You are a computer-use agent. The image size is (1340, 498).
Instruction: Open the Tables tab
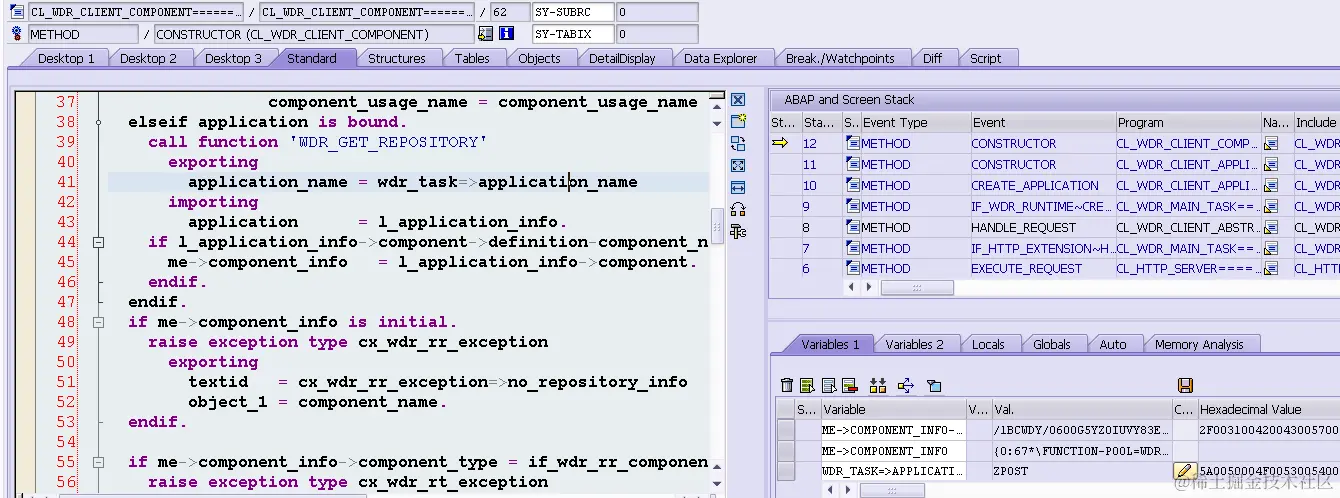pyautogui.click(x=472, y=58)
